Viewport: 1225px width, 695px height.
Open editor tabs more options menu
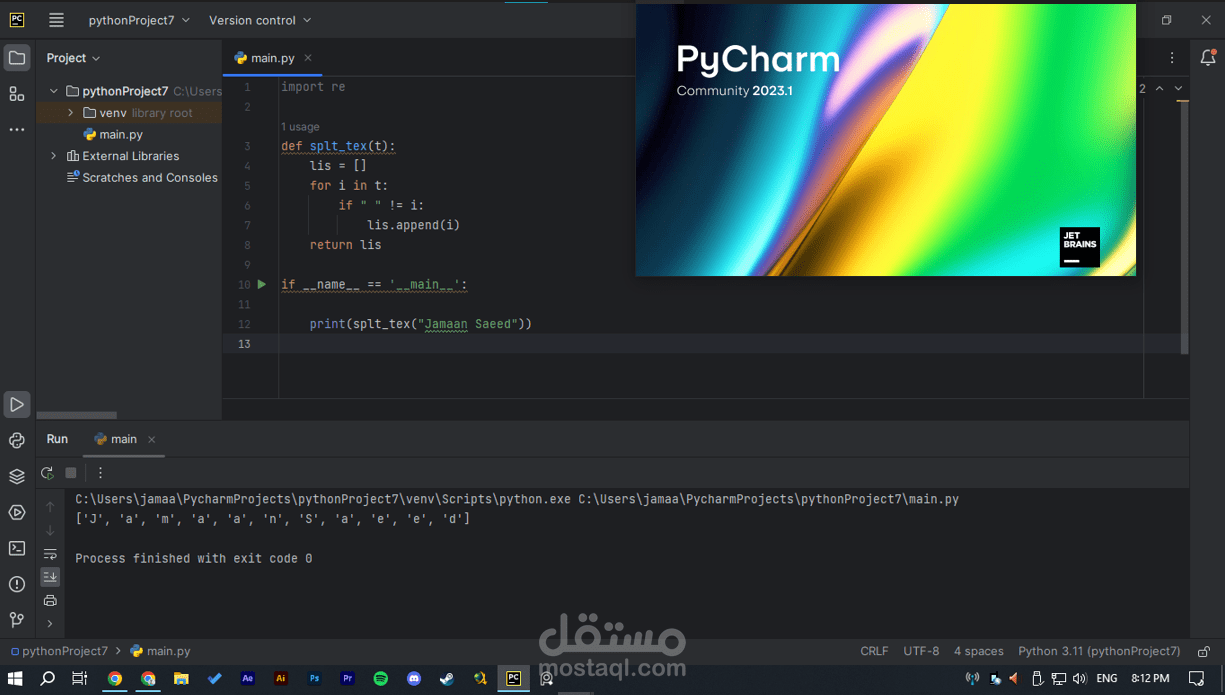(1172, 58)
